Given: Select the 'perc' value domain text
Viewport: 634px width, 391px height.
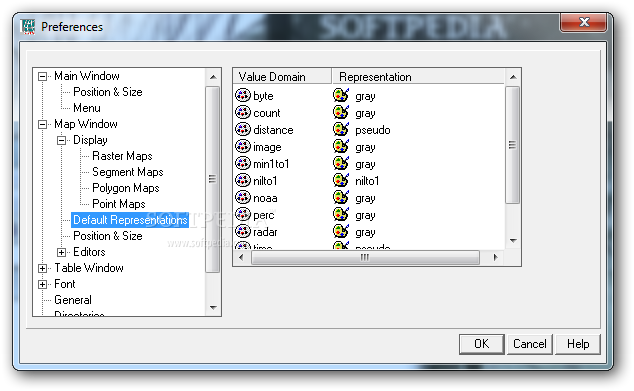Looking at the screenshot, I should tap(264, 215).
